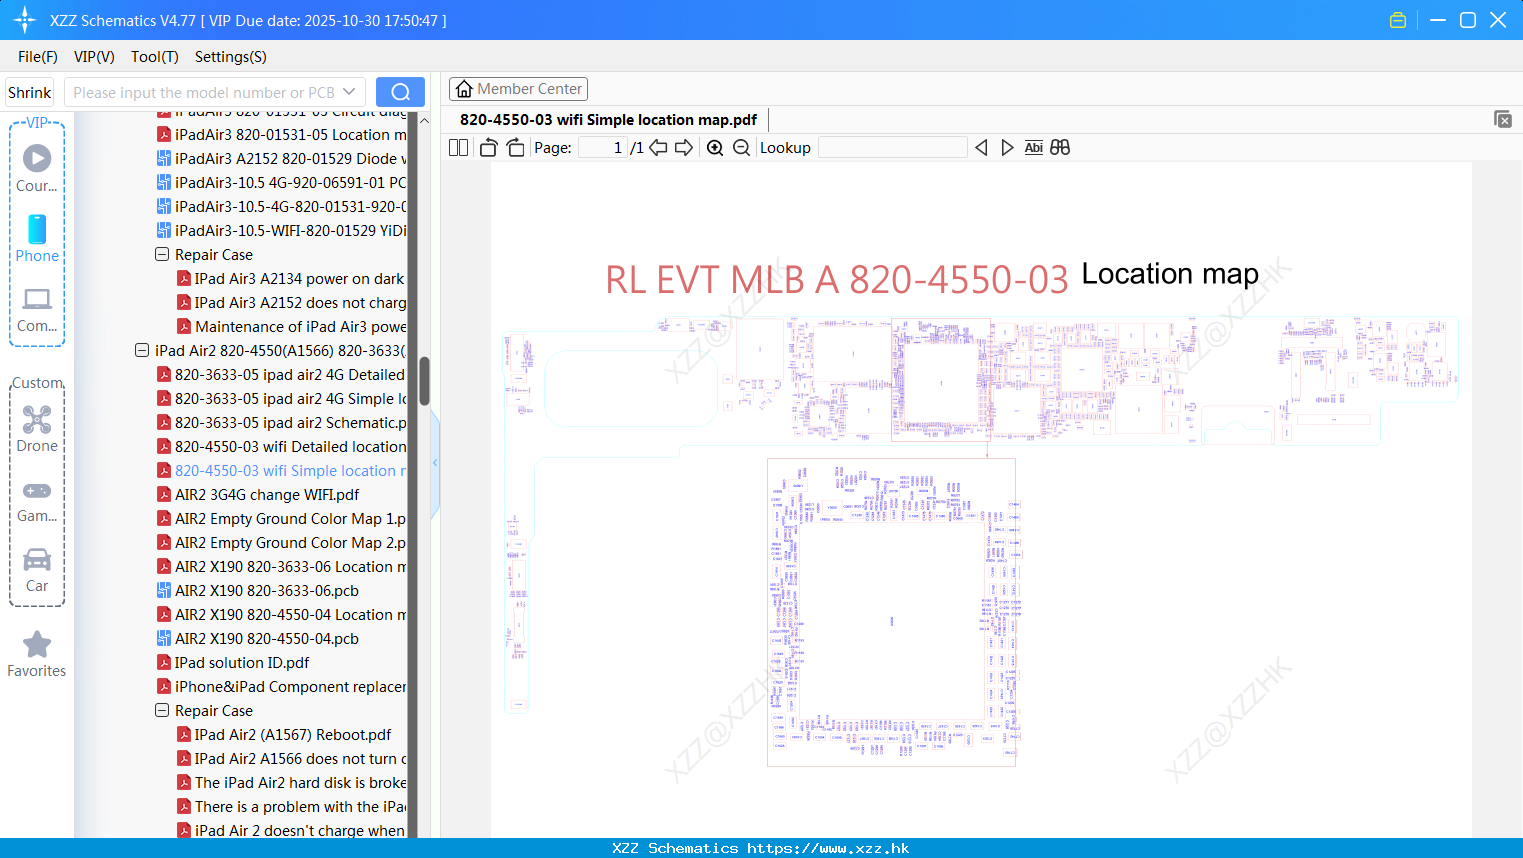Click the binoculars search icon
The image size is (1523, 858).
point(1060,147)
